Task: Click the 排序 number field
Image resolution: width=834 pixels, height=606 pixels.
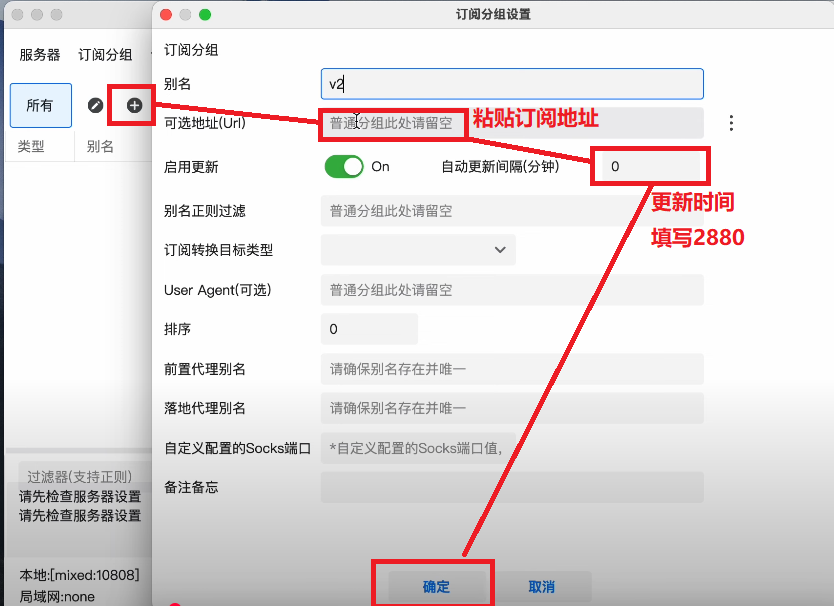Action: point(369,329)
